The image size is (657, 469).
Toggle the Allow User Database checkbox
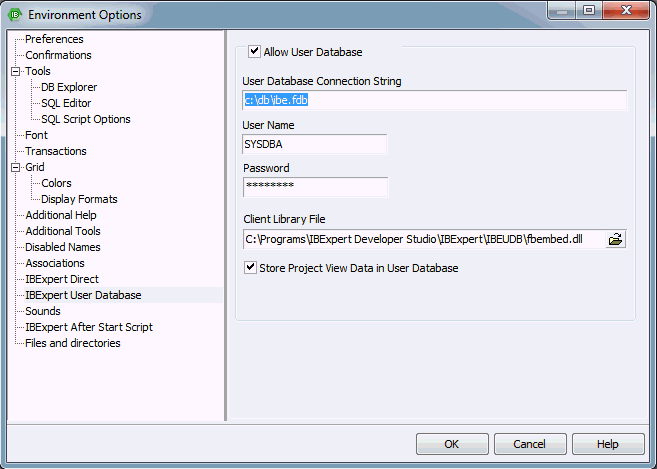(x=254, y=52)
